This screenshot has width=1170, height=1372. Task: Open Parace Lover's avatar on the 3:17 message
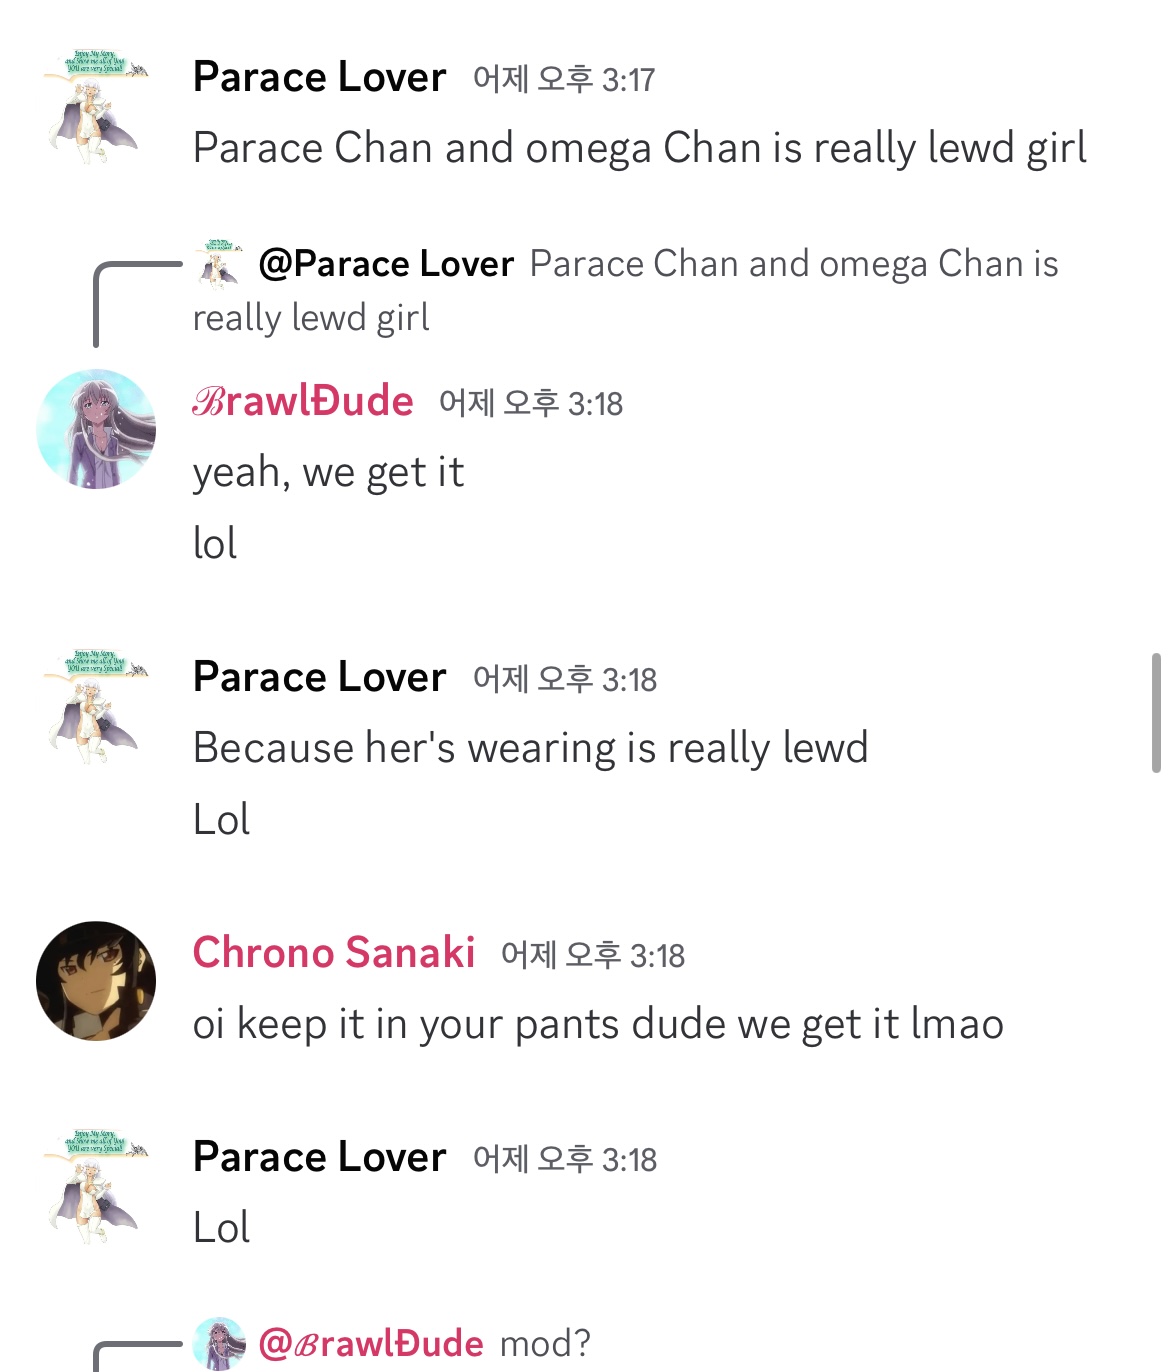coord(96,105)
